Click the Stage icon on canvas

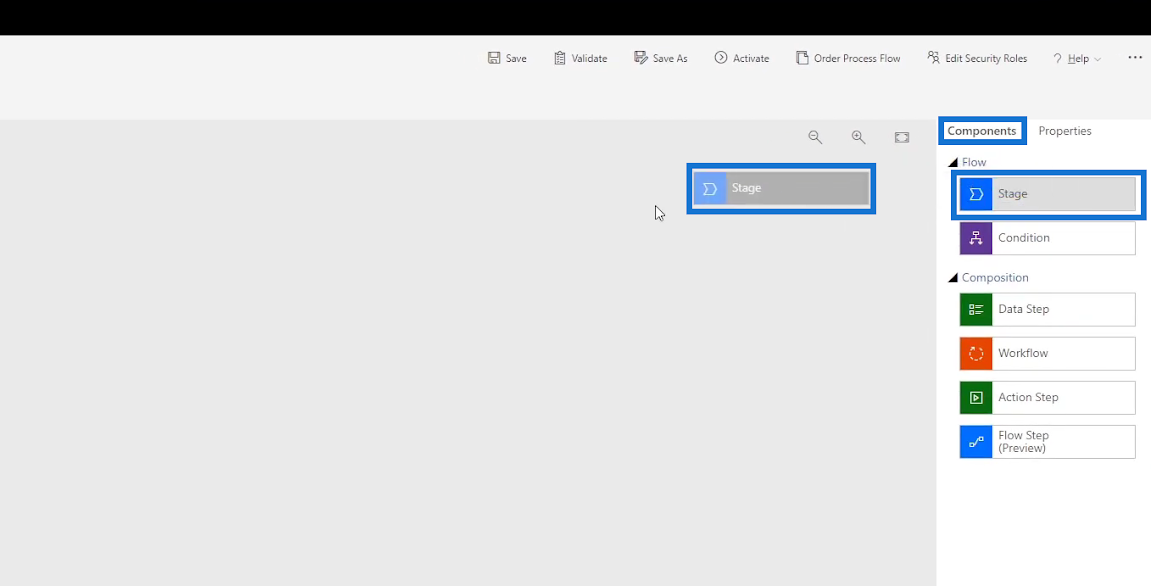click(x=710, y=189)
